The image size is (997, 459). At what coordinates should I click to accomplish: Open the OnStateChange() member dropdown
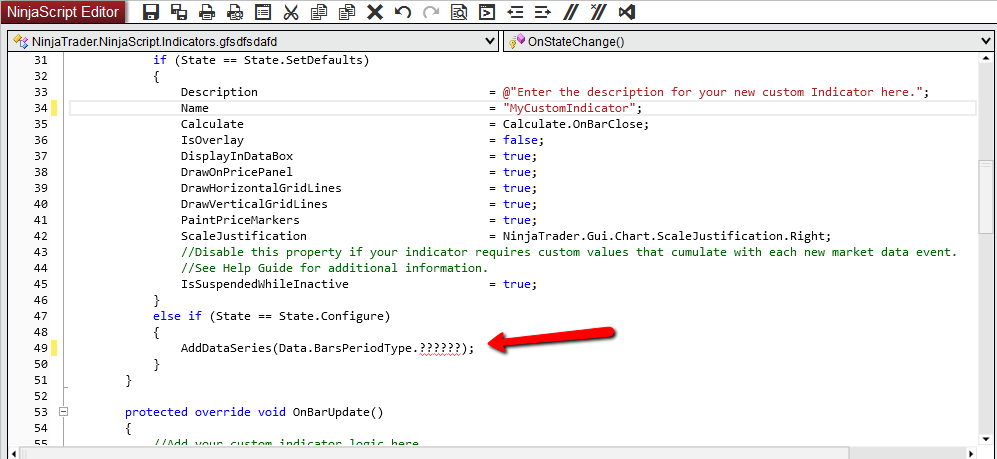(747, 41)
